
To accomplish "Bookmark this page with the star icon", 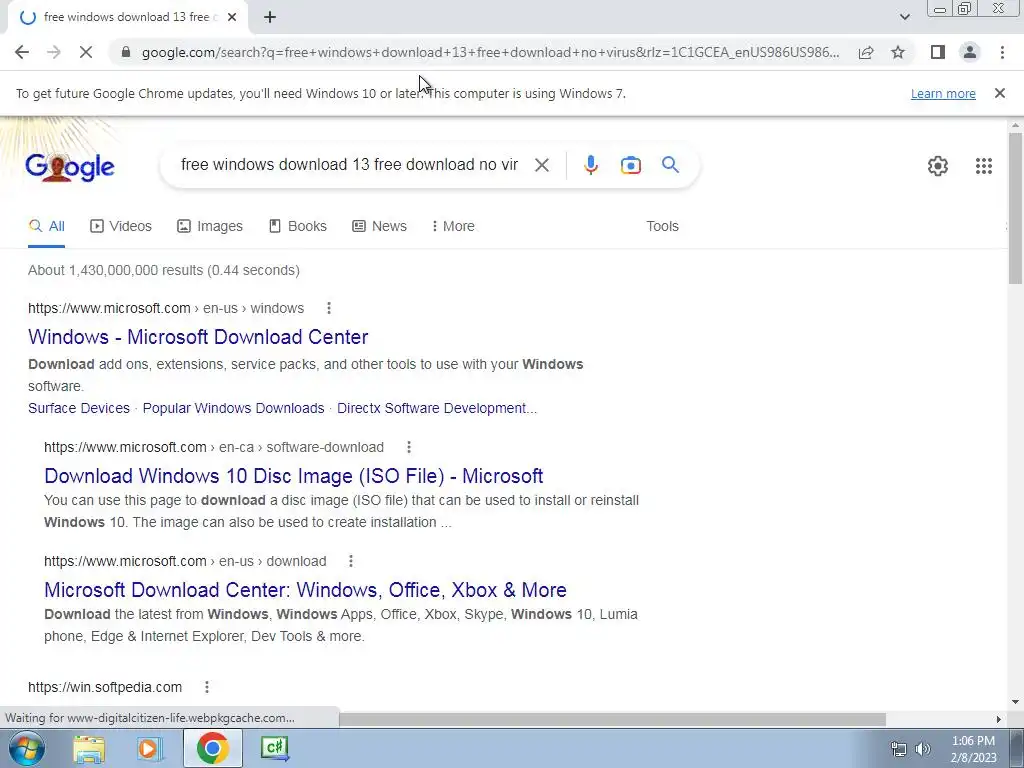I will [898, 52].
